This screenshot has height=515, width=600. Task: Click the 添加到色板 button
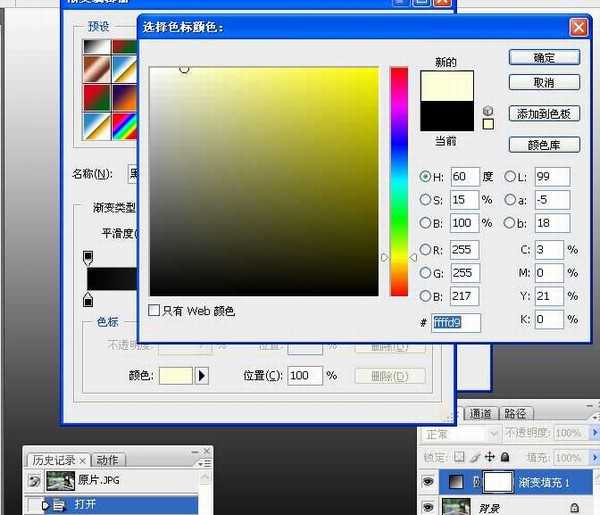pyautogui.click(x=544, y=114)
